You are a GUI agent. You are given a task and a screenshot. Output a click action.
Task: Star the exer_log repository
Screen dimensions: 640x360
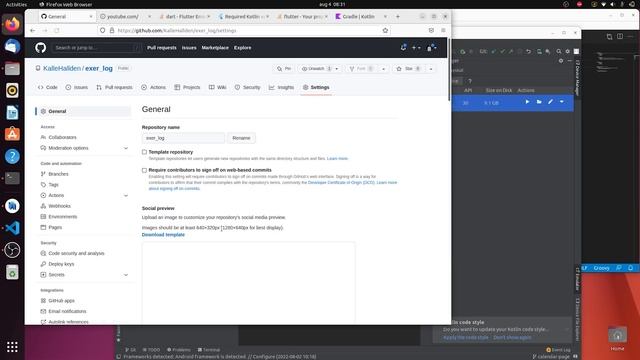point(408,69)
